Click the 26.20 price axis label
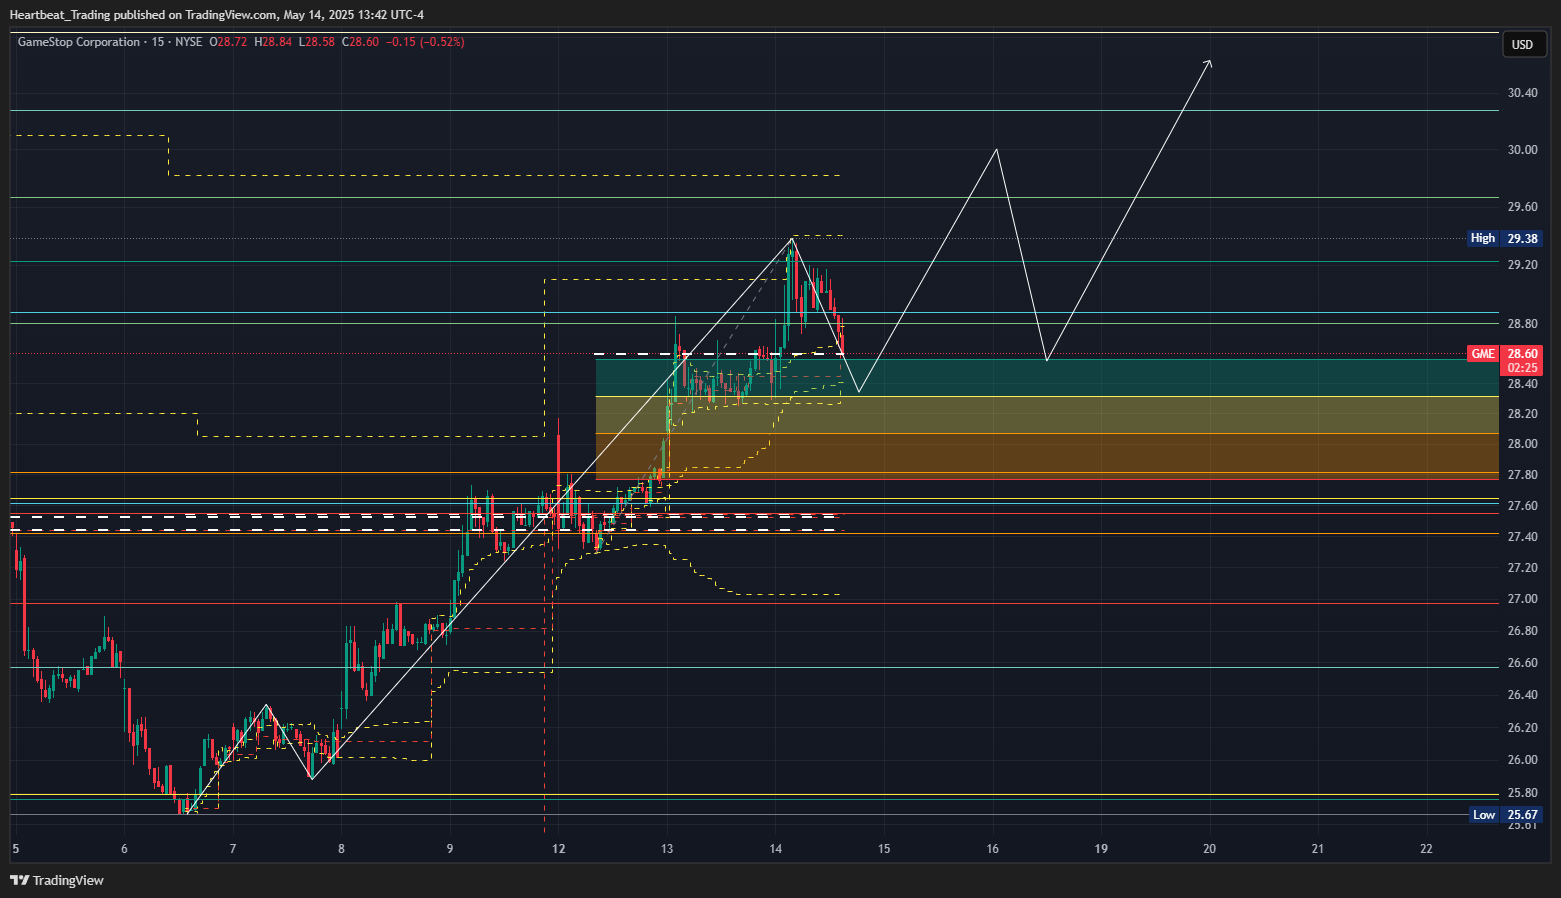Screen dimensions: 1561x898 (x=1522, y=728)
